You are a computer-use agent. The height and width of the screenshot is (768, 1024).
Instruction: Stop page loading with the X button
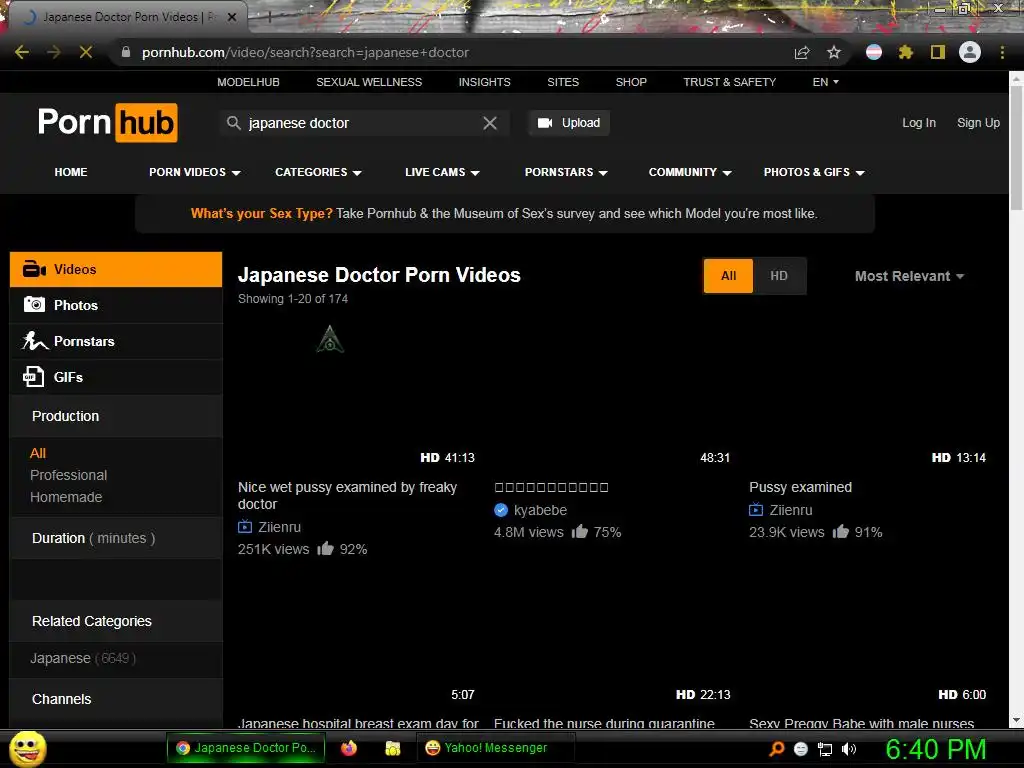86,52
